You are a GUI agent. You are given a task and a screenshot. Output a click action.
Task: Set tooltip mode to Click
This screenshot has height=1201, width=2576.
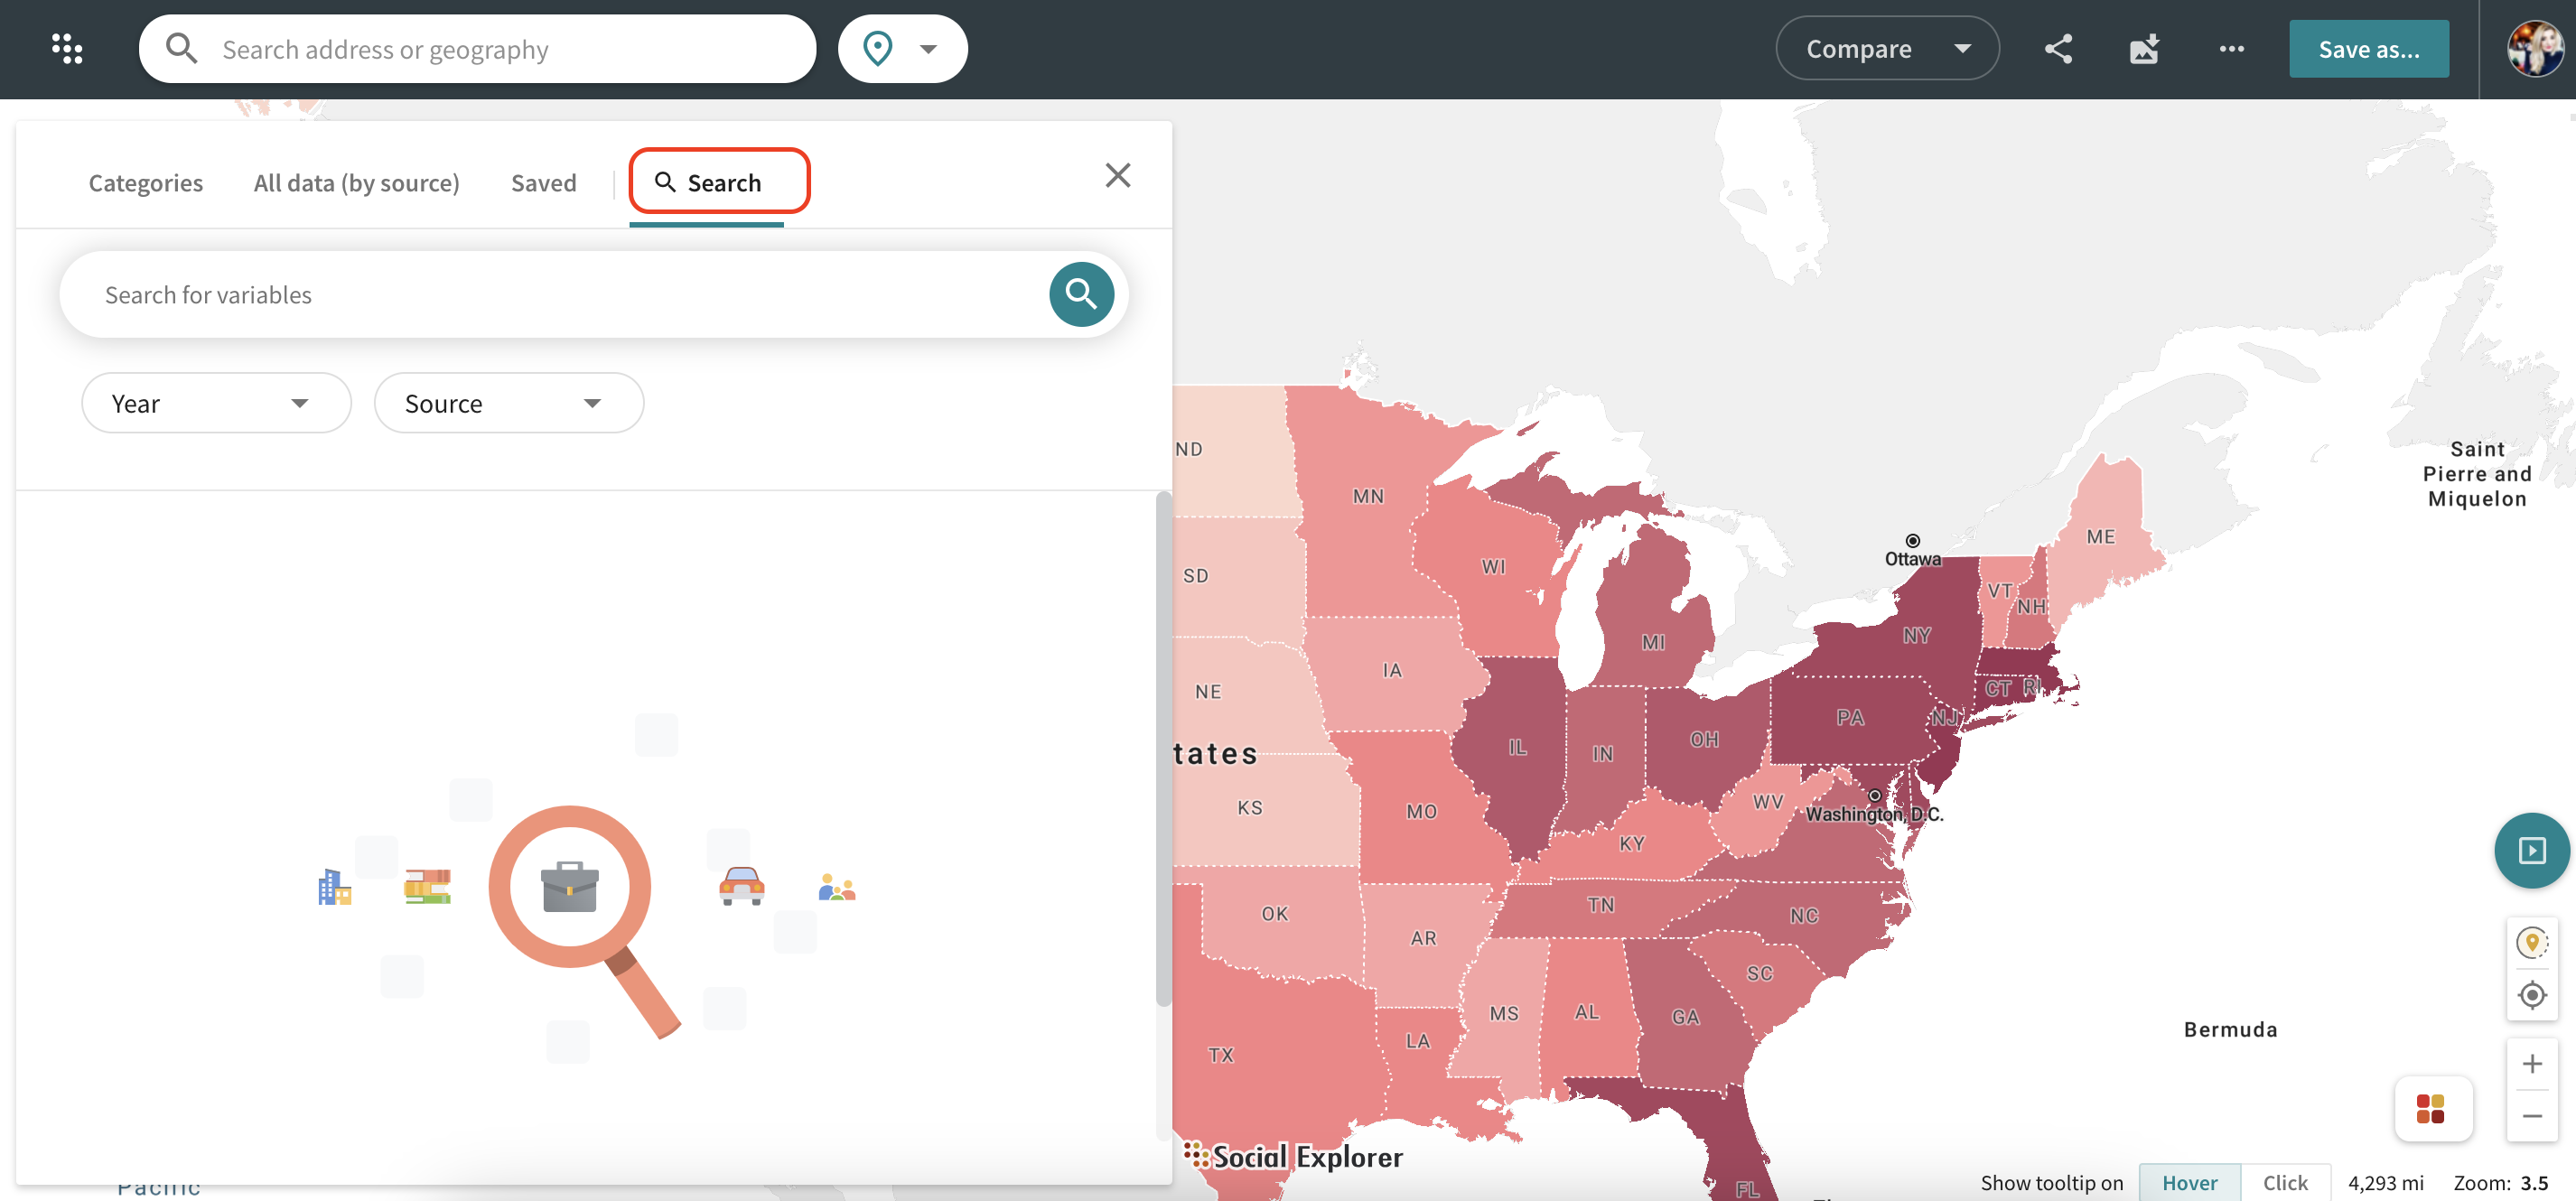tap(2285, 1182)
